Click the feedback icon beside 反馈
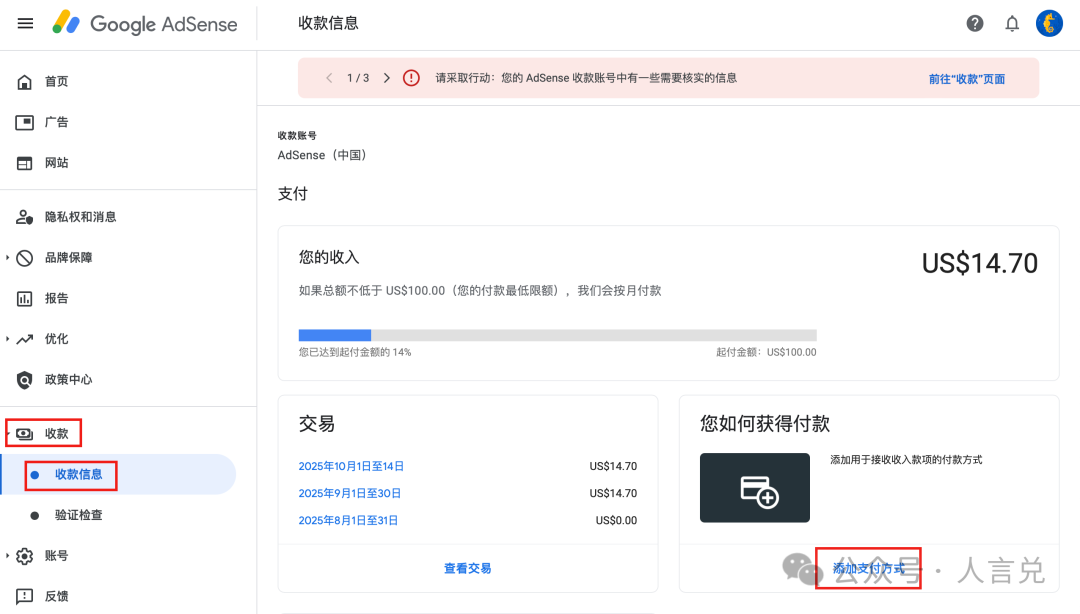The height and width of the screenshot is (614, 1080). pyautogui.click(x=25, y=596)
